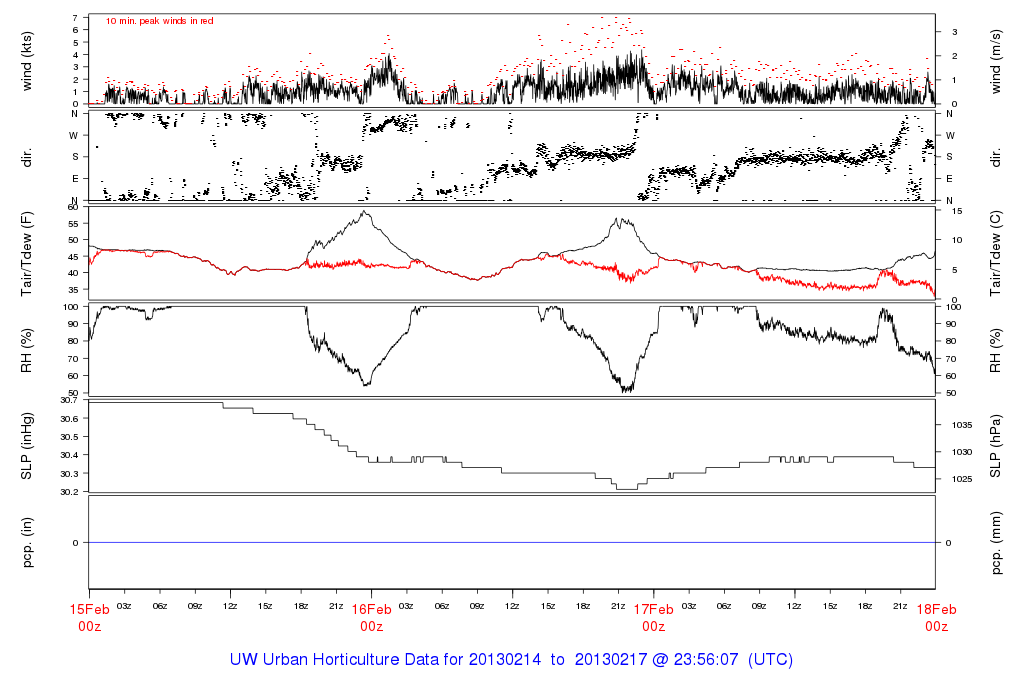Click the 16Feb 00z date label

tap(372, 618)
